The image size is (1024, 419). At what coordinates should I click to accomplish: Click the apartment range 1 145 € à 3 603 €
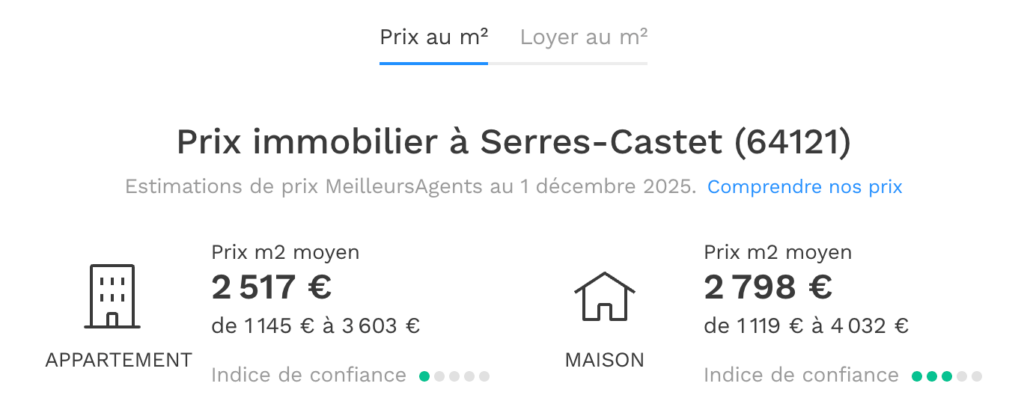click(x=315, y=325)
